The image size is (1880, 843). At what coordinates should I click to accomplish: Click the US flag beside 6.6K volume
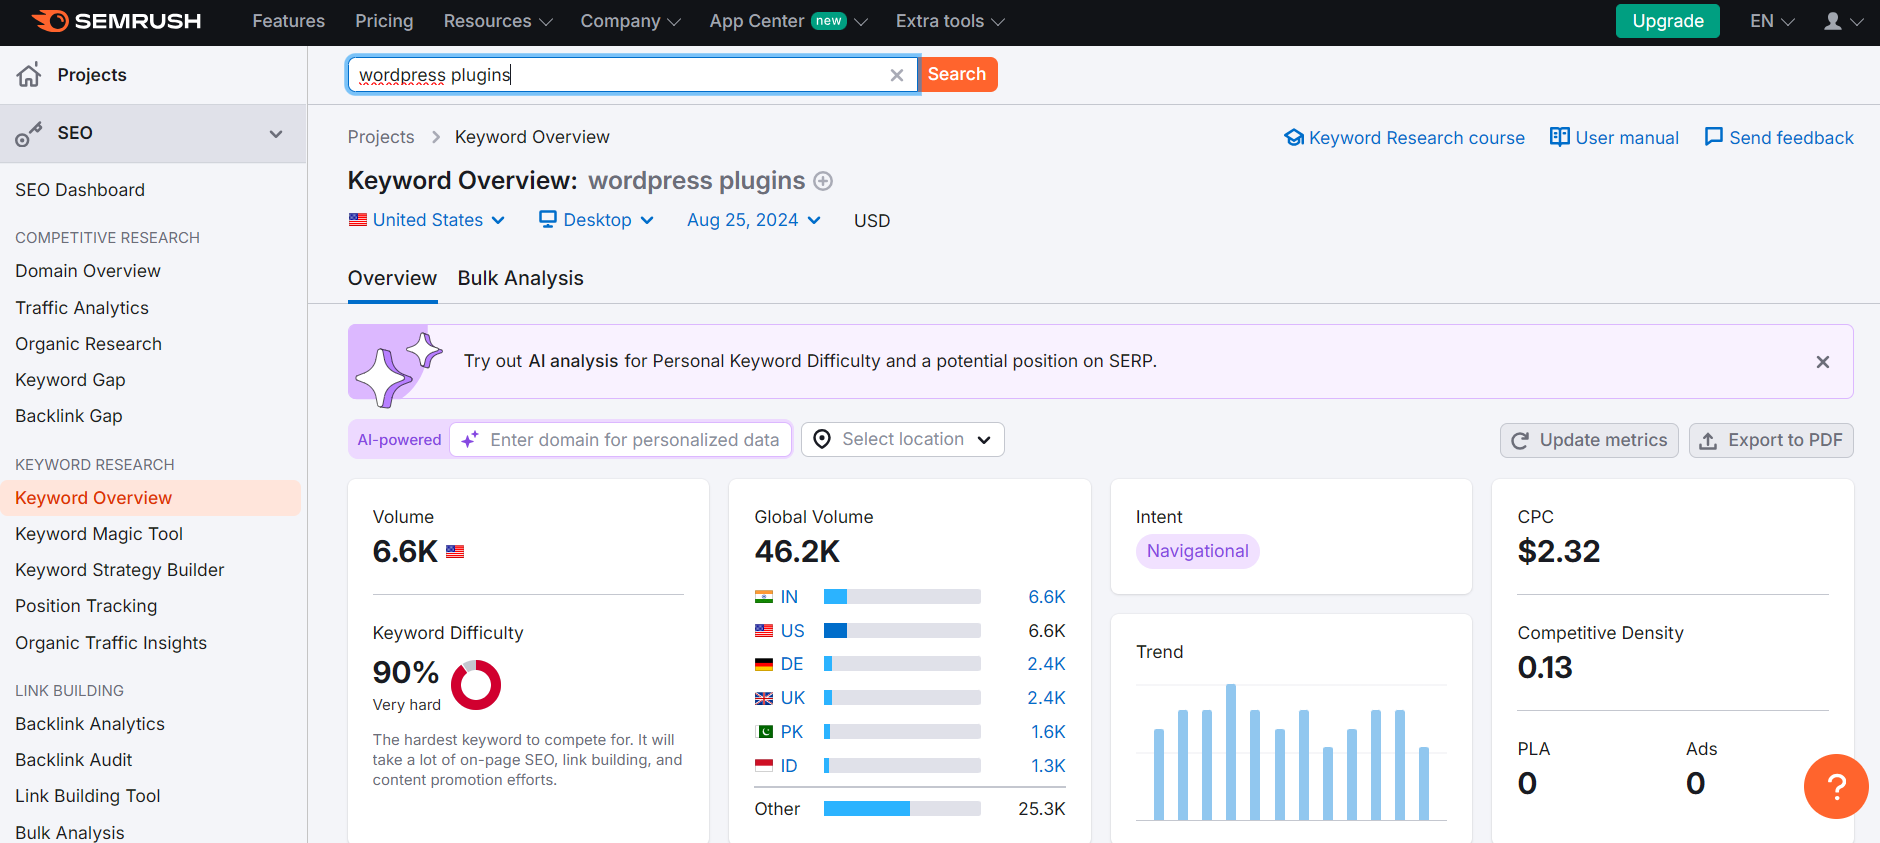coord(455,551)
